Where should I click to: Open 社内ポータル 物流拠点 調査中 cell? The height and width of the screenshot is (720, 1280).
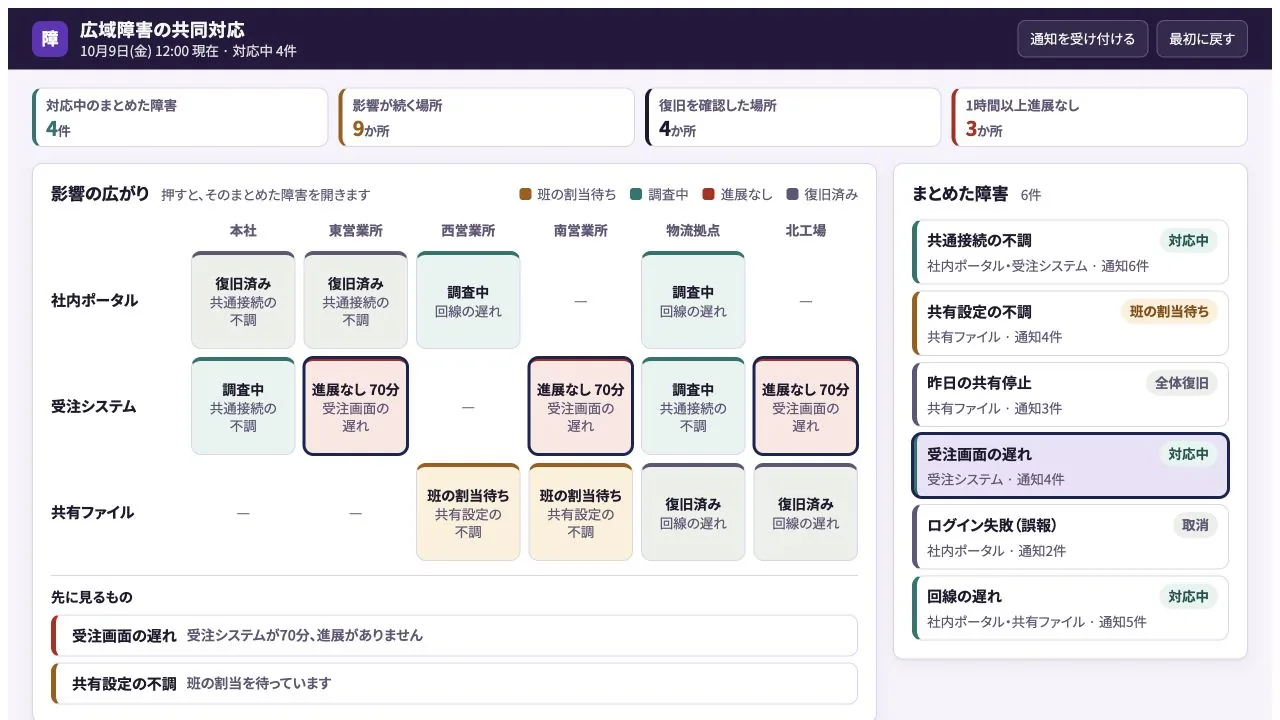pos(693,300)
